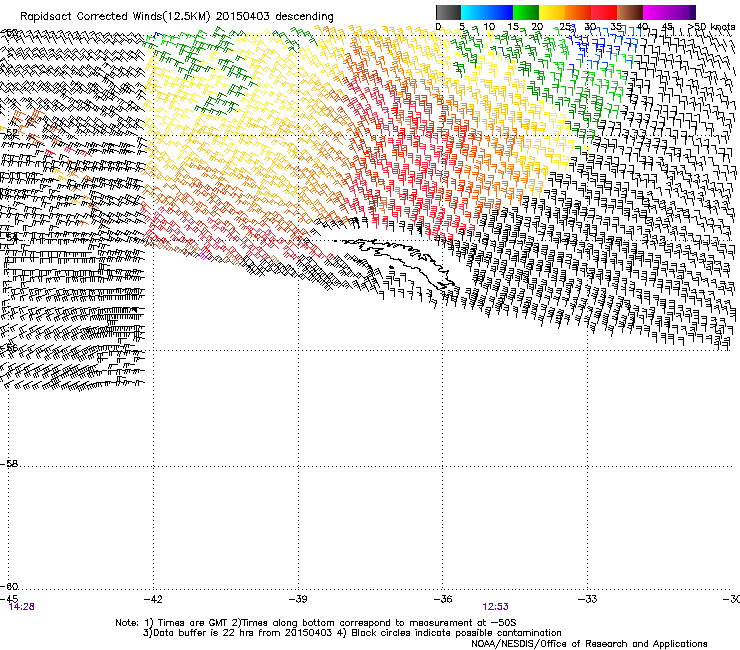Click the '-39' longitude axis label
This screenshot has width=740, height=650.
point(298,599)
